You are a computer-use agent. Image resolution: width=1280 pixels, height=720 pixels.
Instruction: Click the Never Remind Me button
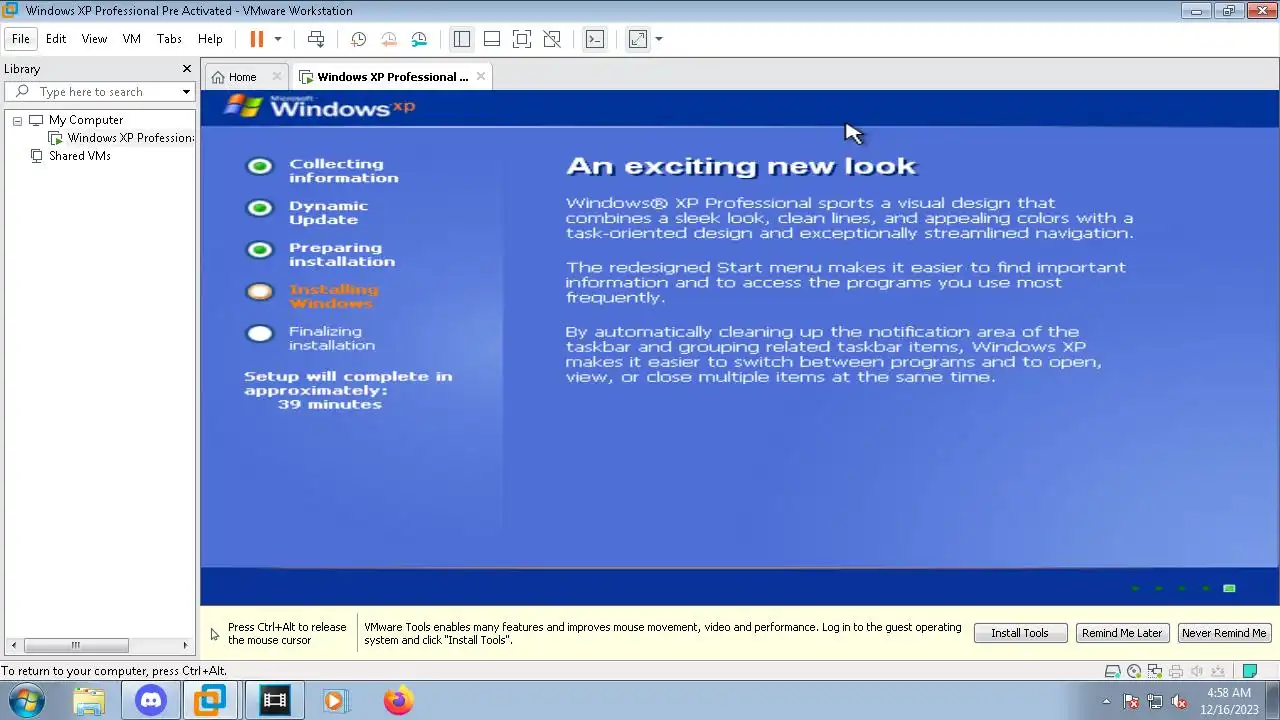(x=1224, y=633)
